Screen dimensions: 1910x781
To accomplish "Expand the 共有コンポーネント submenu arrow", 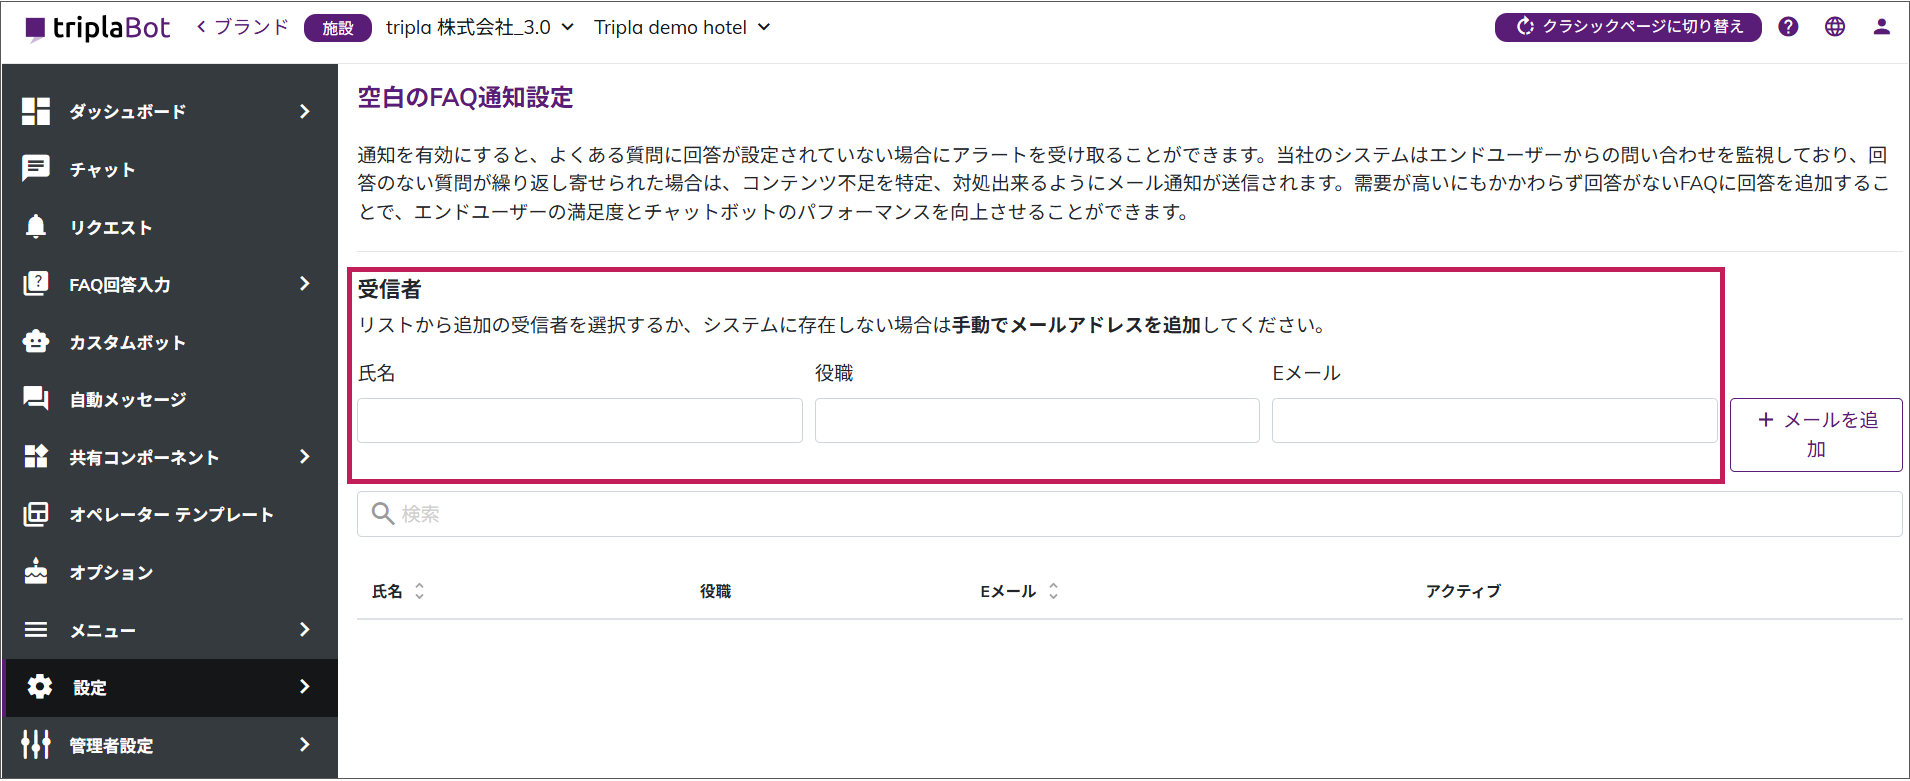I will 305,457.
